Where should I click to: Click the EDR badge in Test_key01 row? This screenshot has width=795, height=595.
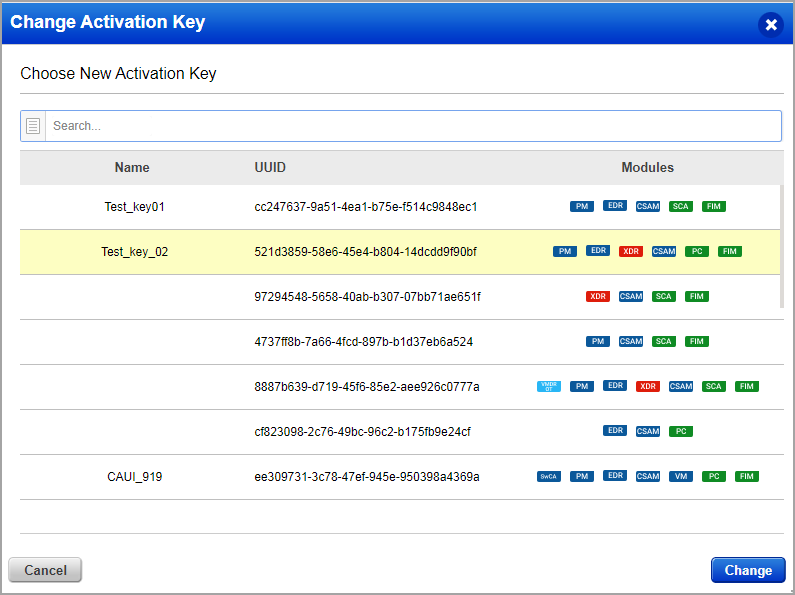pyautogui.click(x=615, y=205)
